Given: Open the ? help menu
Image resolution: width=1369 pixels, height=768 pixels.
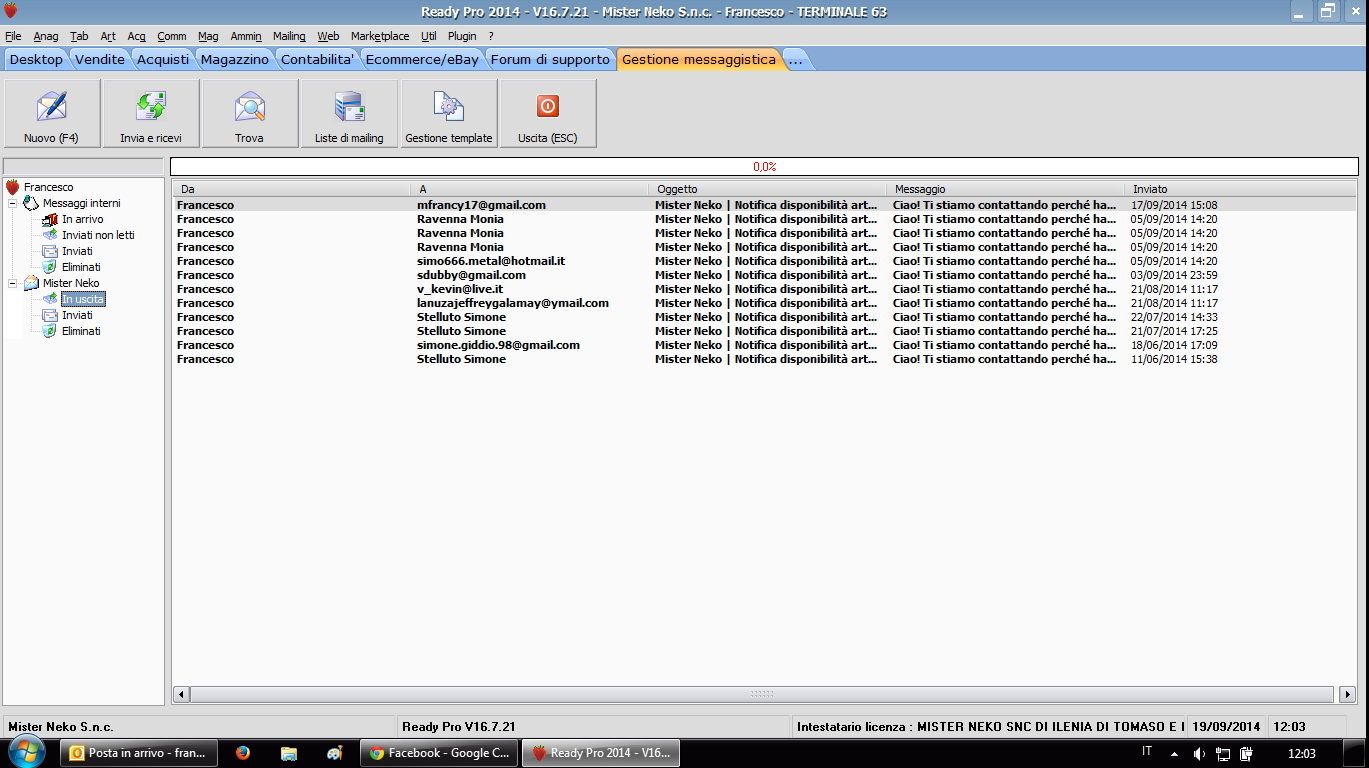Looking at the screenshot, I should [x=491, y=36].
